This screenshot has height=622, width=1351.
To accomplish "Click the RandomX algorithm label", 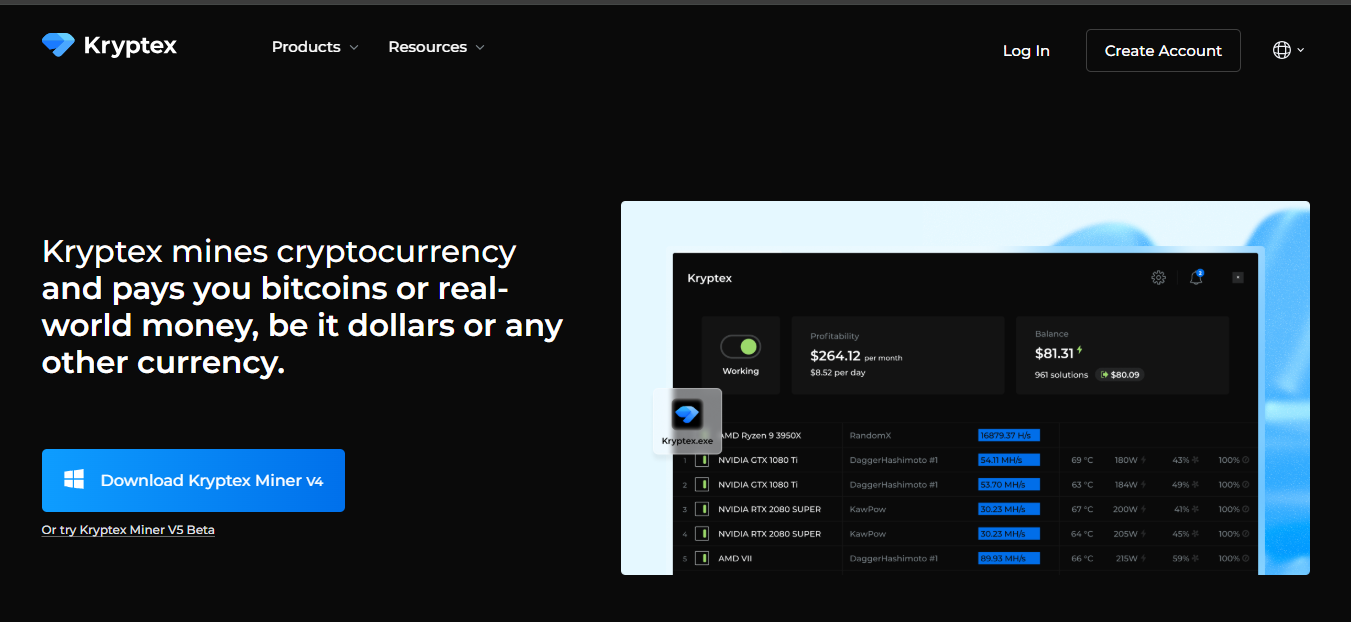I will 870,435.
